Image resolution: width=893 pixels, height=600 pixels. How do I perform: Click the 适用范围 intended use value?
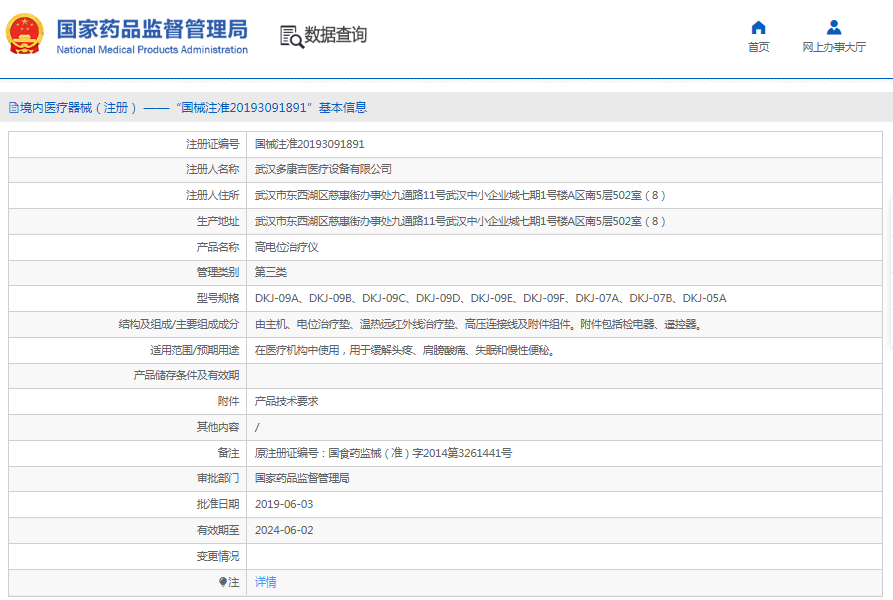pyautogui.click(x=404, y=350)
